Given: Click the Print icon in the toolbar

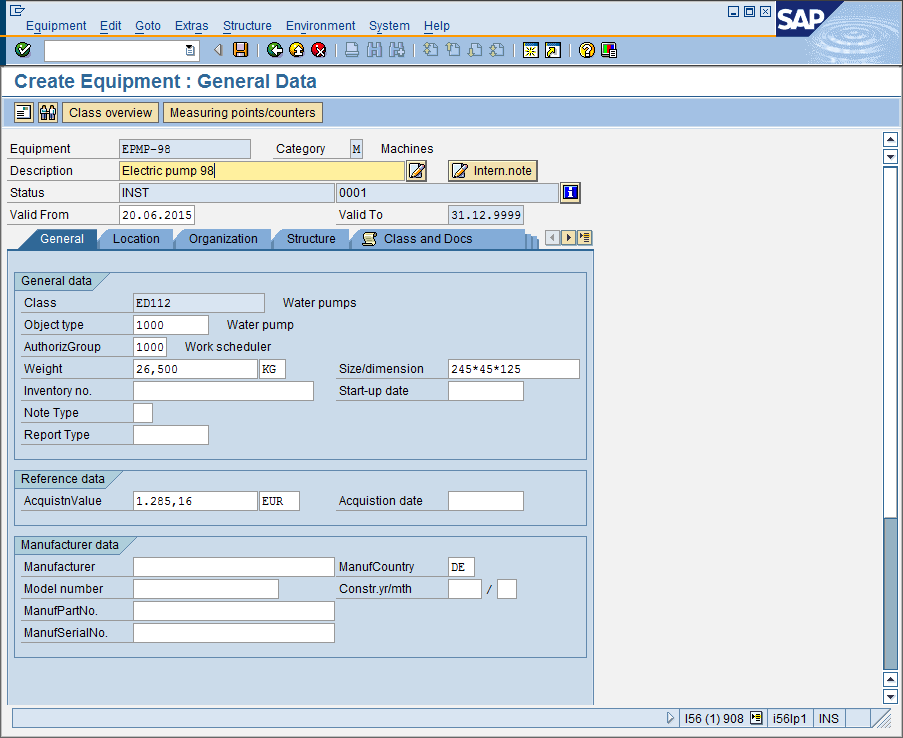Looking at the screenshot, I should [352, 50].
